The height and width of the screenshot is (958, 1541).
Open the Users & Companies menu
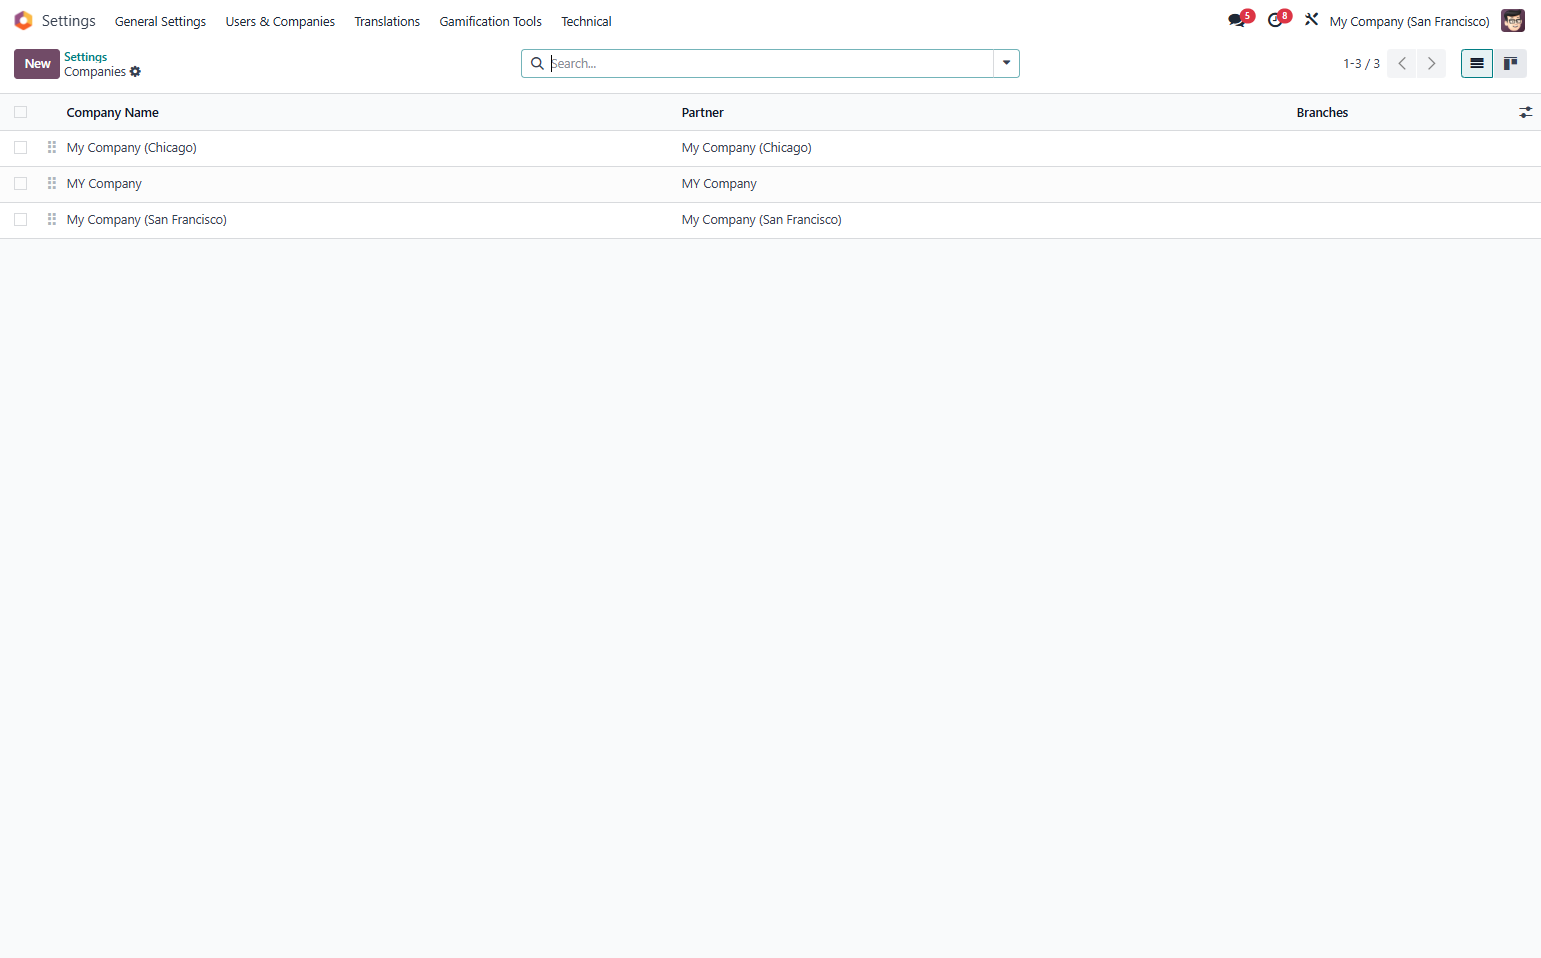coord(280,22)
